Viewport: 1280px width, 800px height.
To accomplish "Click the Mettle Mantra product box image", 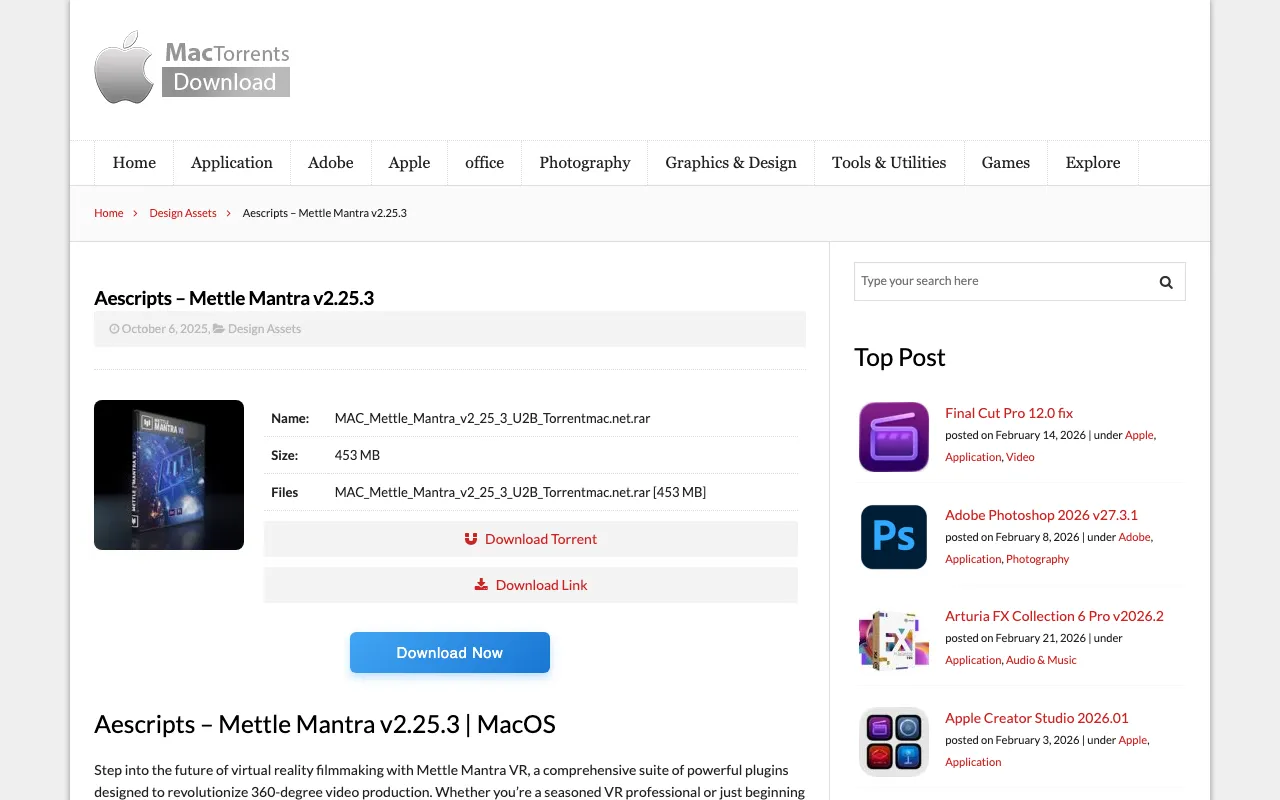I will 169,475.
